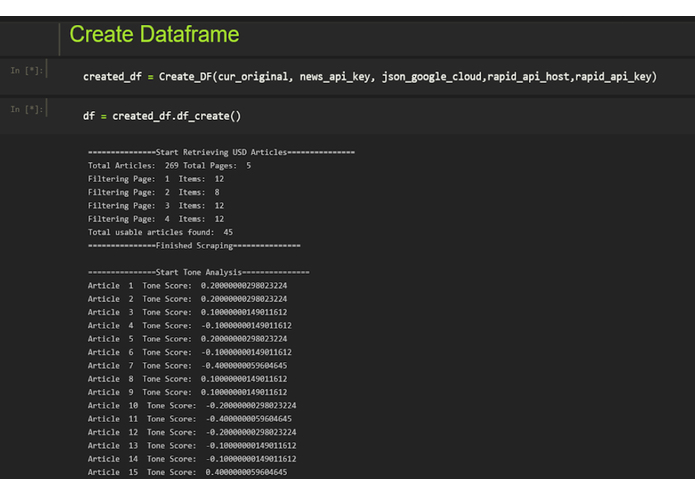The width and height of the screenshot is (695, 494).
Task: Click the Article 2 tone score line
Action: 187,299
